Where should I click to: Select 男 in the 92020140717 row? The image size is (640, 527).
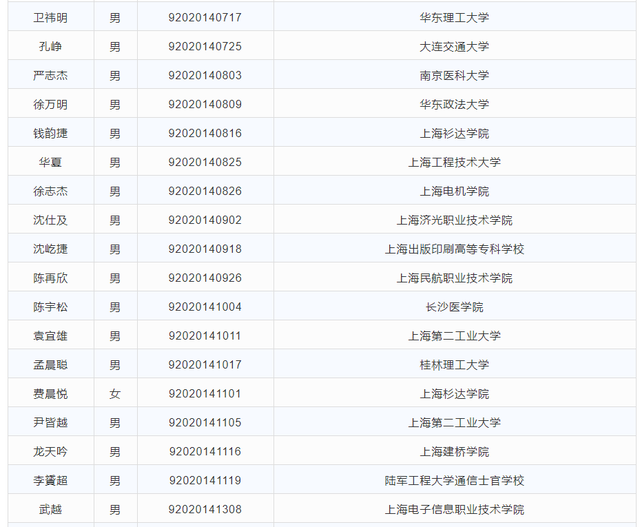[x=115, y=18]
